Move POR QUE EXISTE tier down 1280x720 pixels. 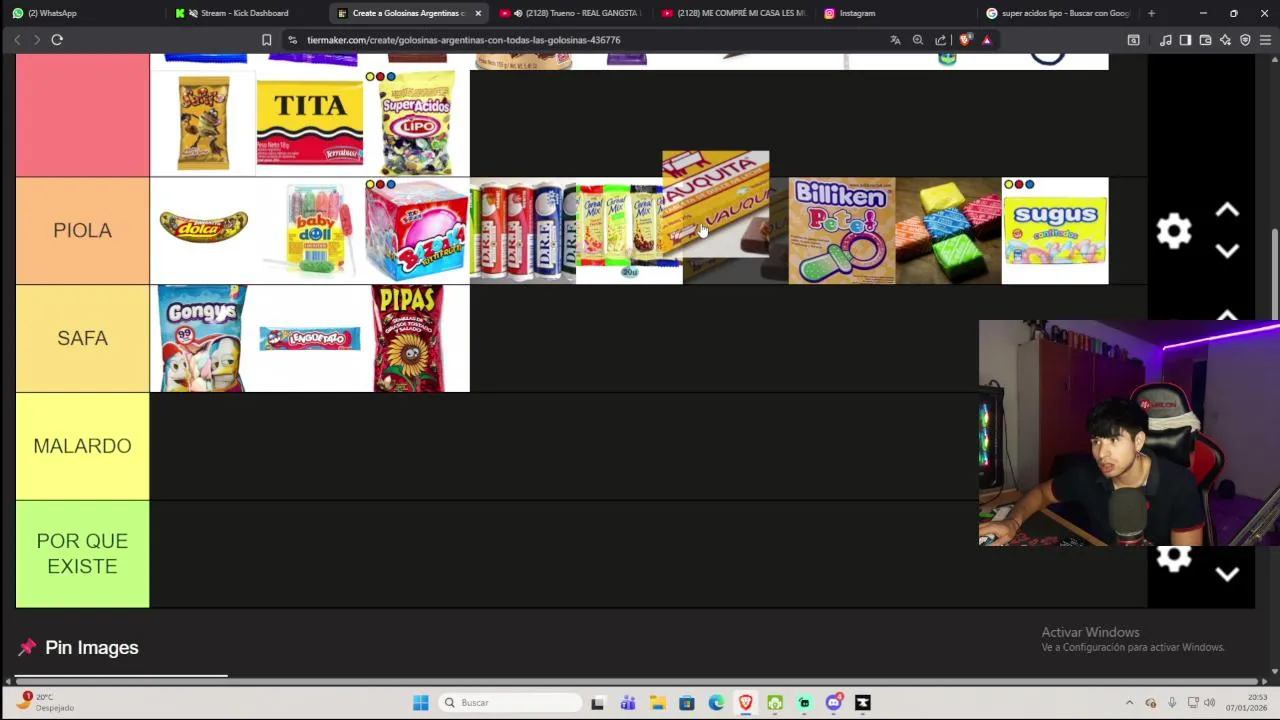point(1227,574)
